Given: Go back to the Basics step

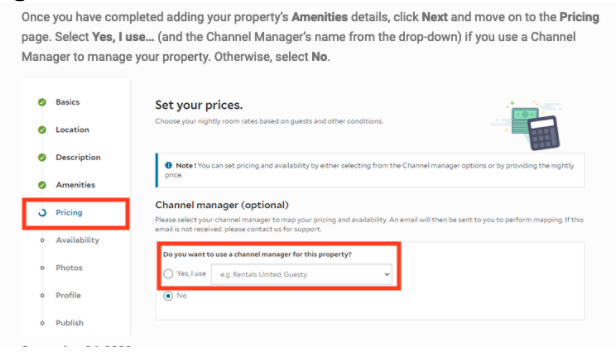Looking at the screenshot, I should tap(68, 102).
